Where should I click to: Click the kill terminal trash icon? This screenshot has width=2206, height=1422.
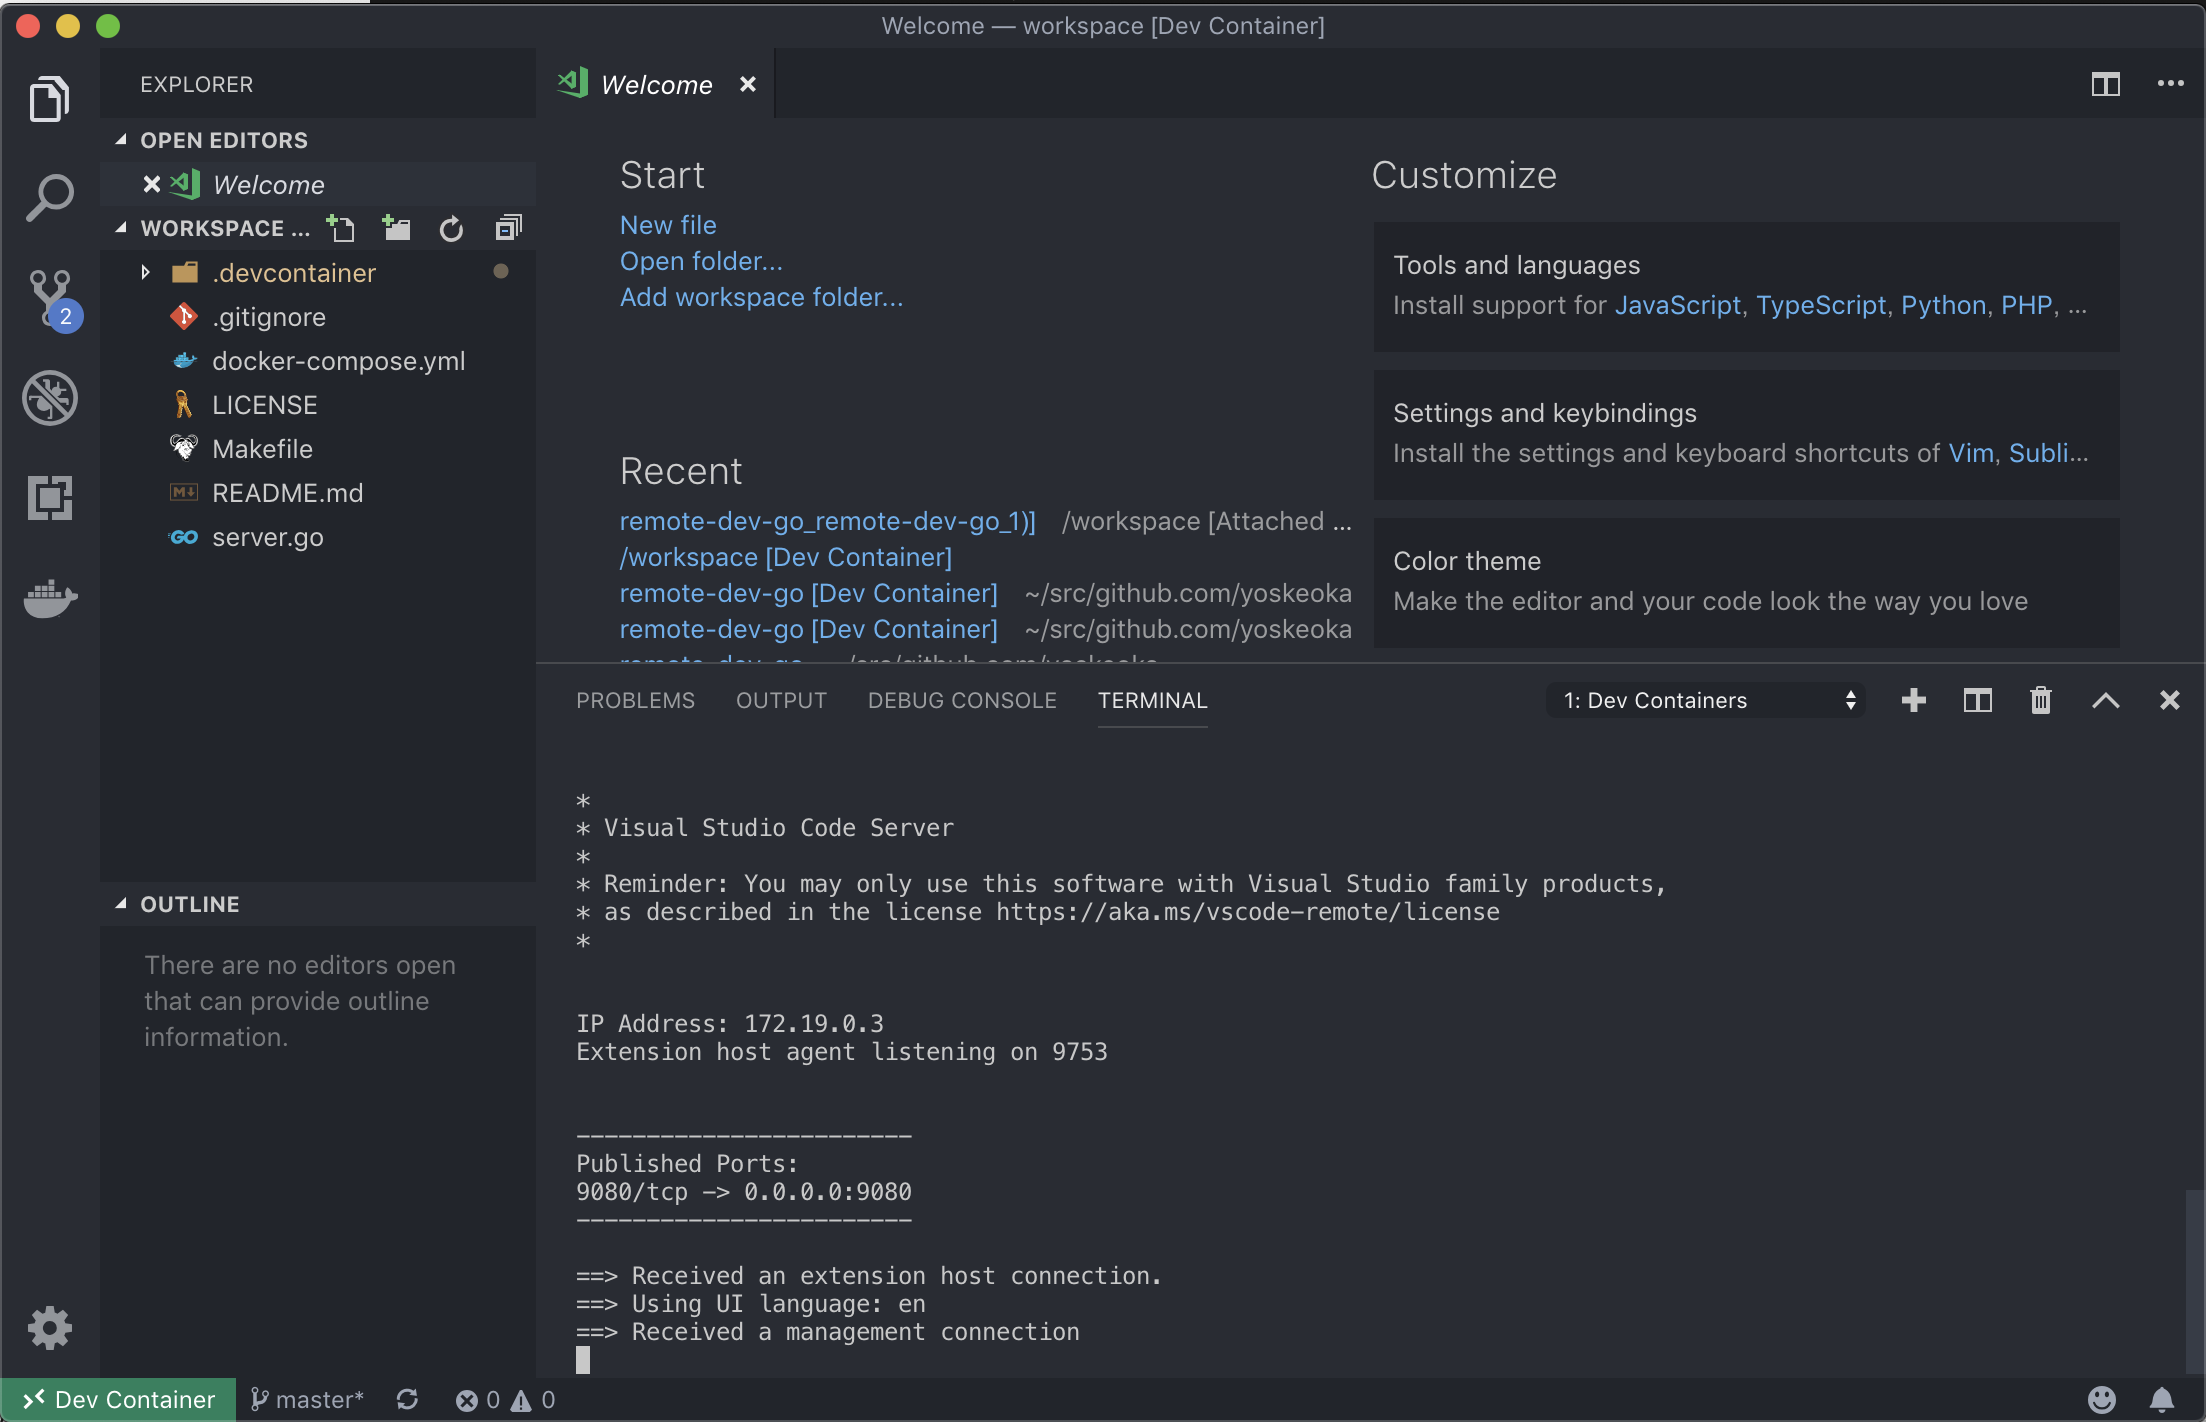[2037, 700]
